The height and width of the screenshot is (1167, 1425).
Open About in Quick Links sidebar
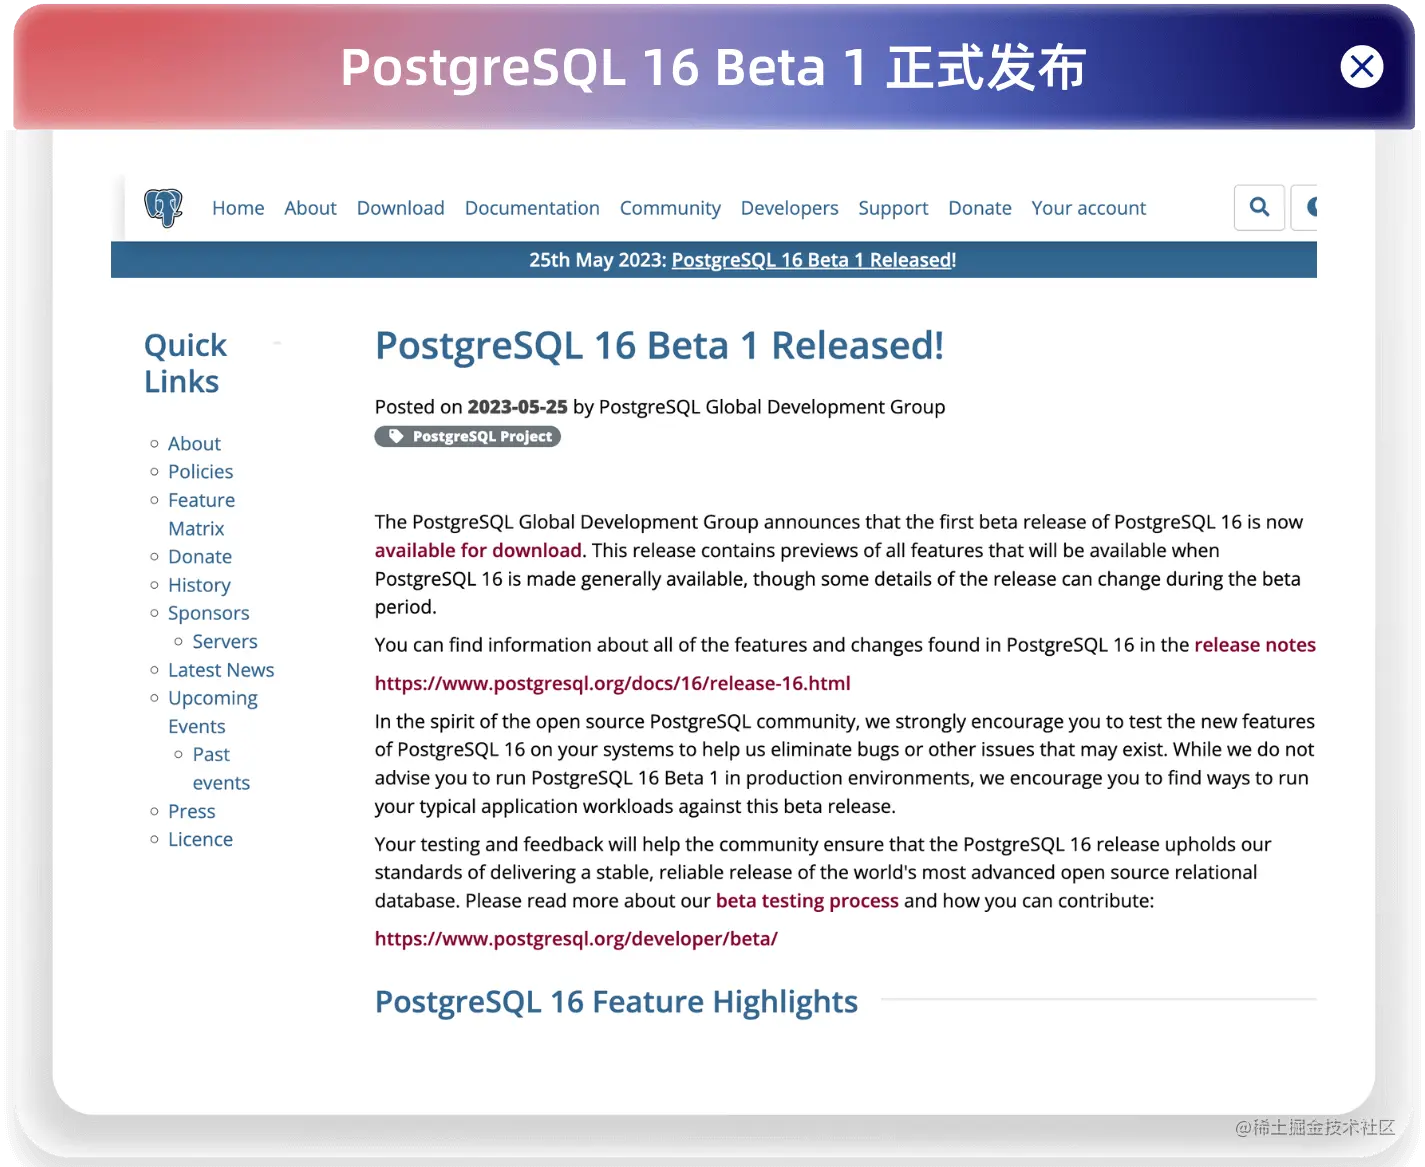[x=194, y=444]
